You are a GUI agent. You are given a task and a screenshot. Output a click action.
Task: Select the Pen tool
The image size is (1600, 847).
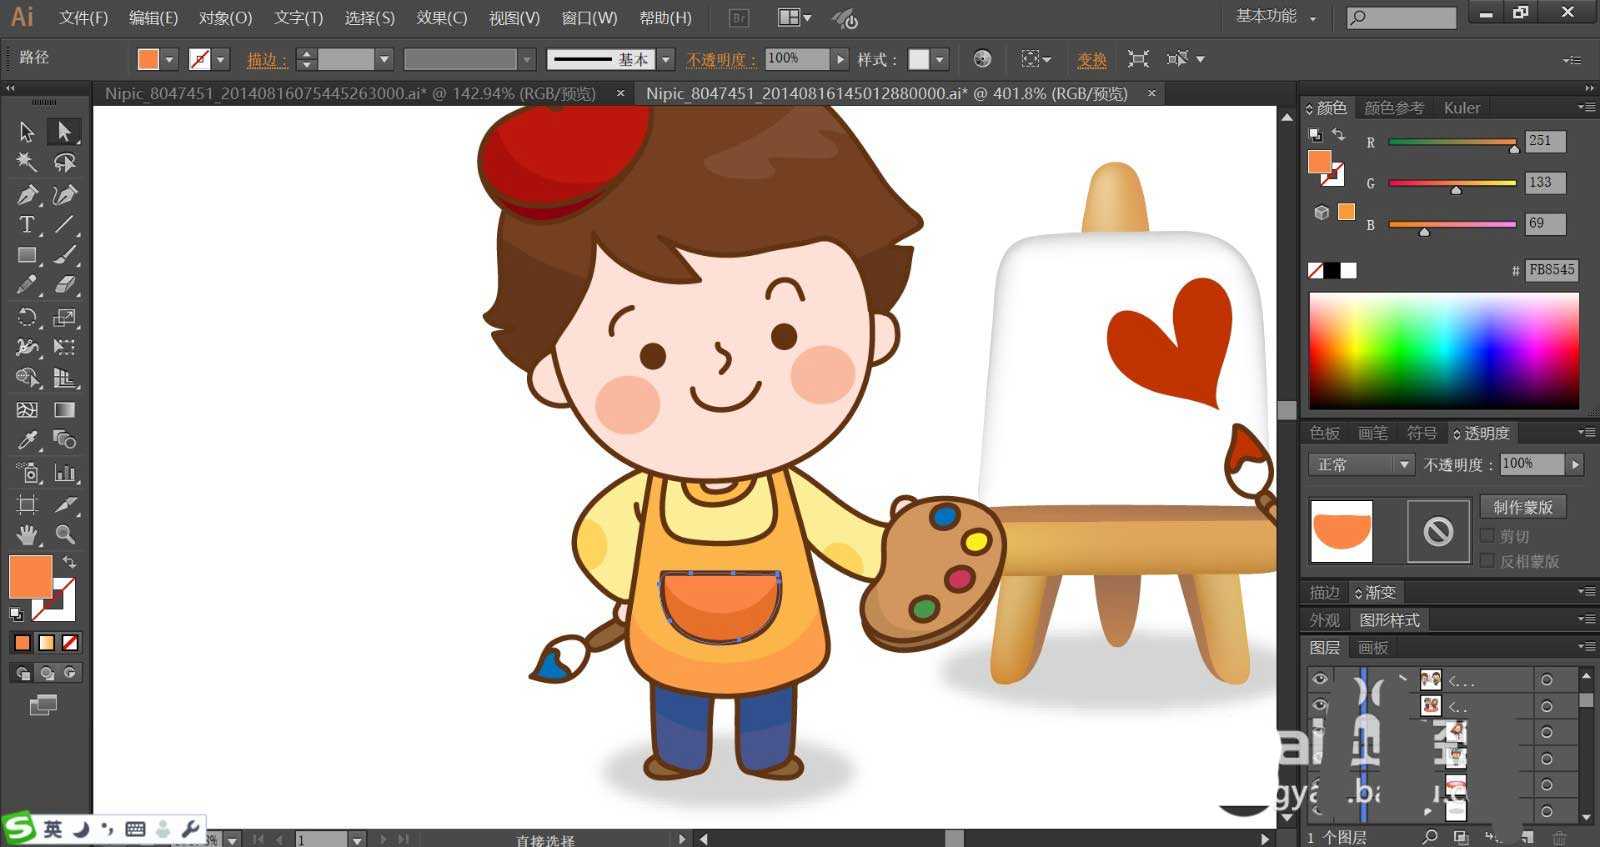point(27,194)
